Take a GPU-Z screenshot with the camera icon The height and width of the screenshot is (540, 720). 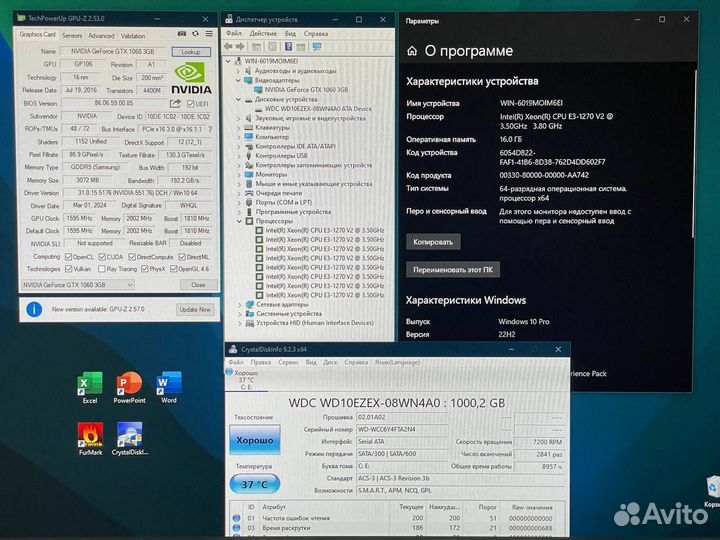point(182,34)
